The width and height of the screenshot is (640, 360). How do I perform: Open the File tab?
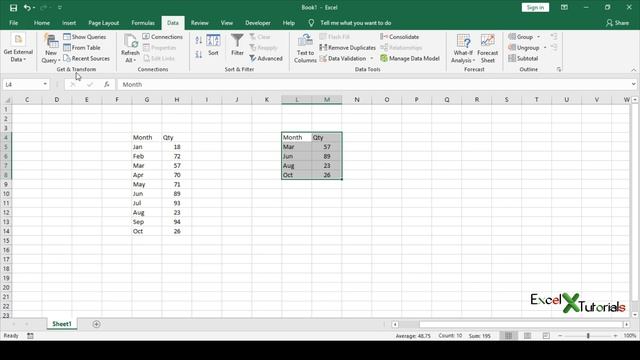13,23
